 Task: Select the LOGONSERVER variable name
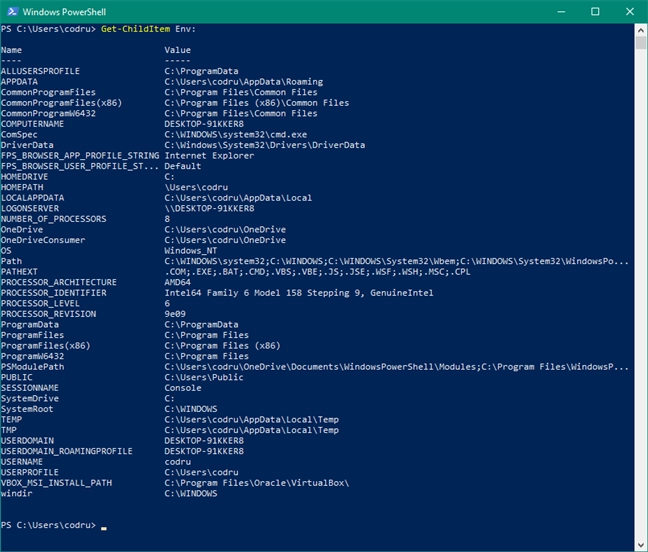click(x=30, y=209)
